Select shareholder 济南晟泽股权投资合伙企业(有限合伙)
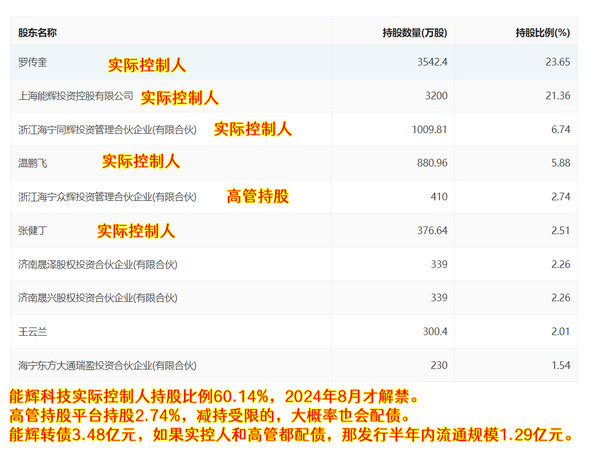This screenshot has height=453, width=600. click(x=98, y=264)
